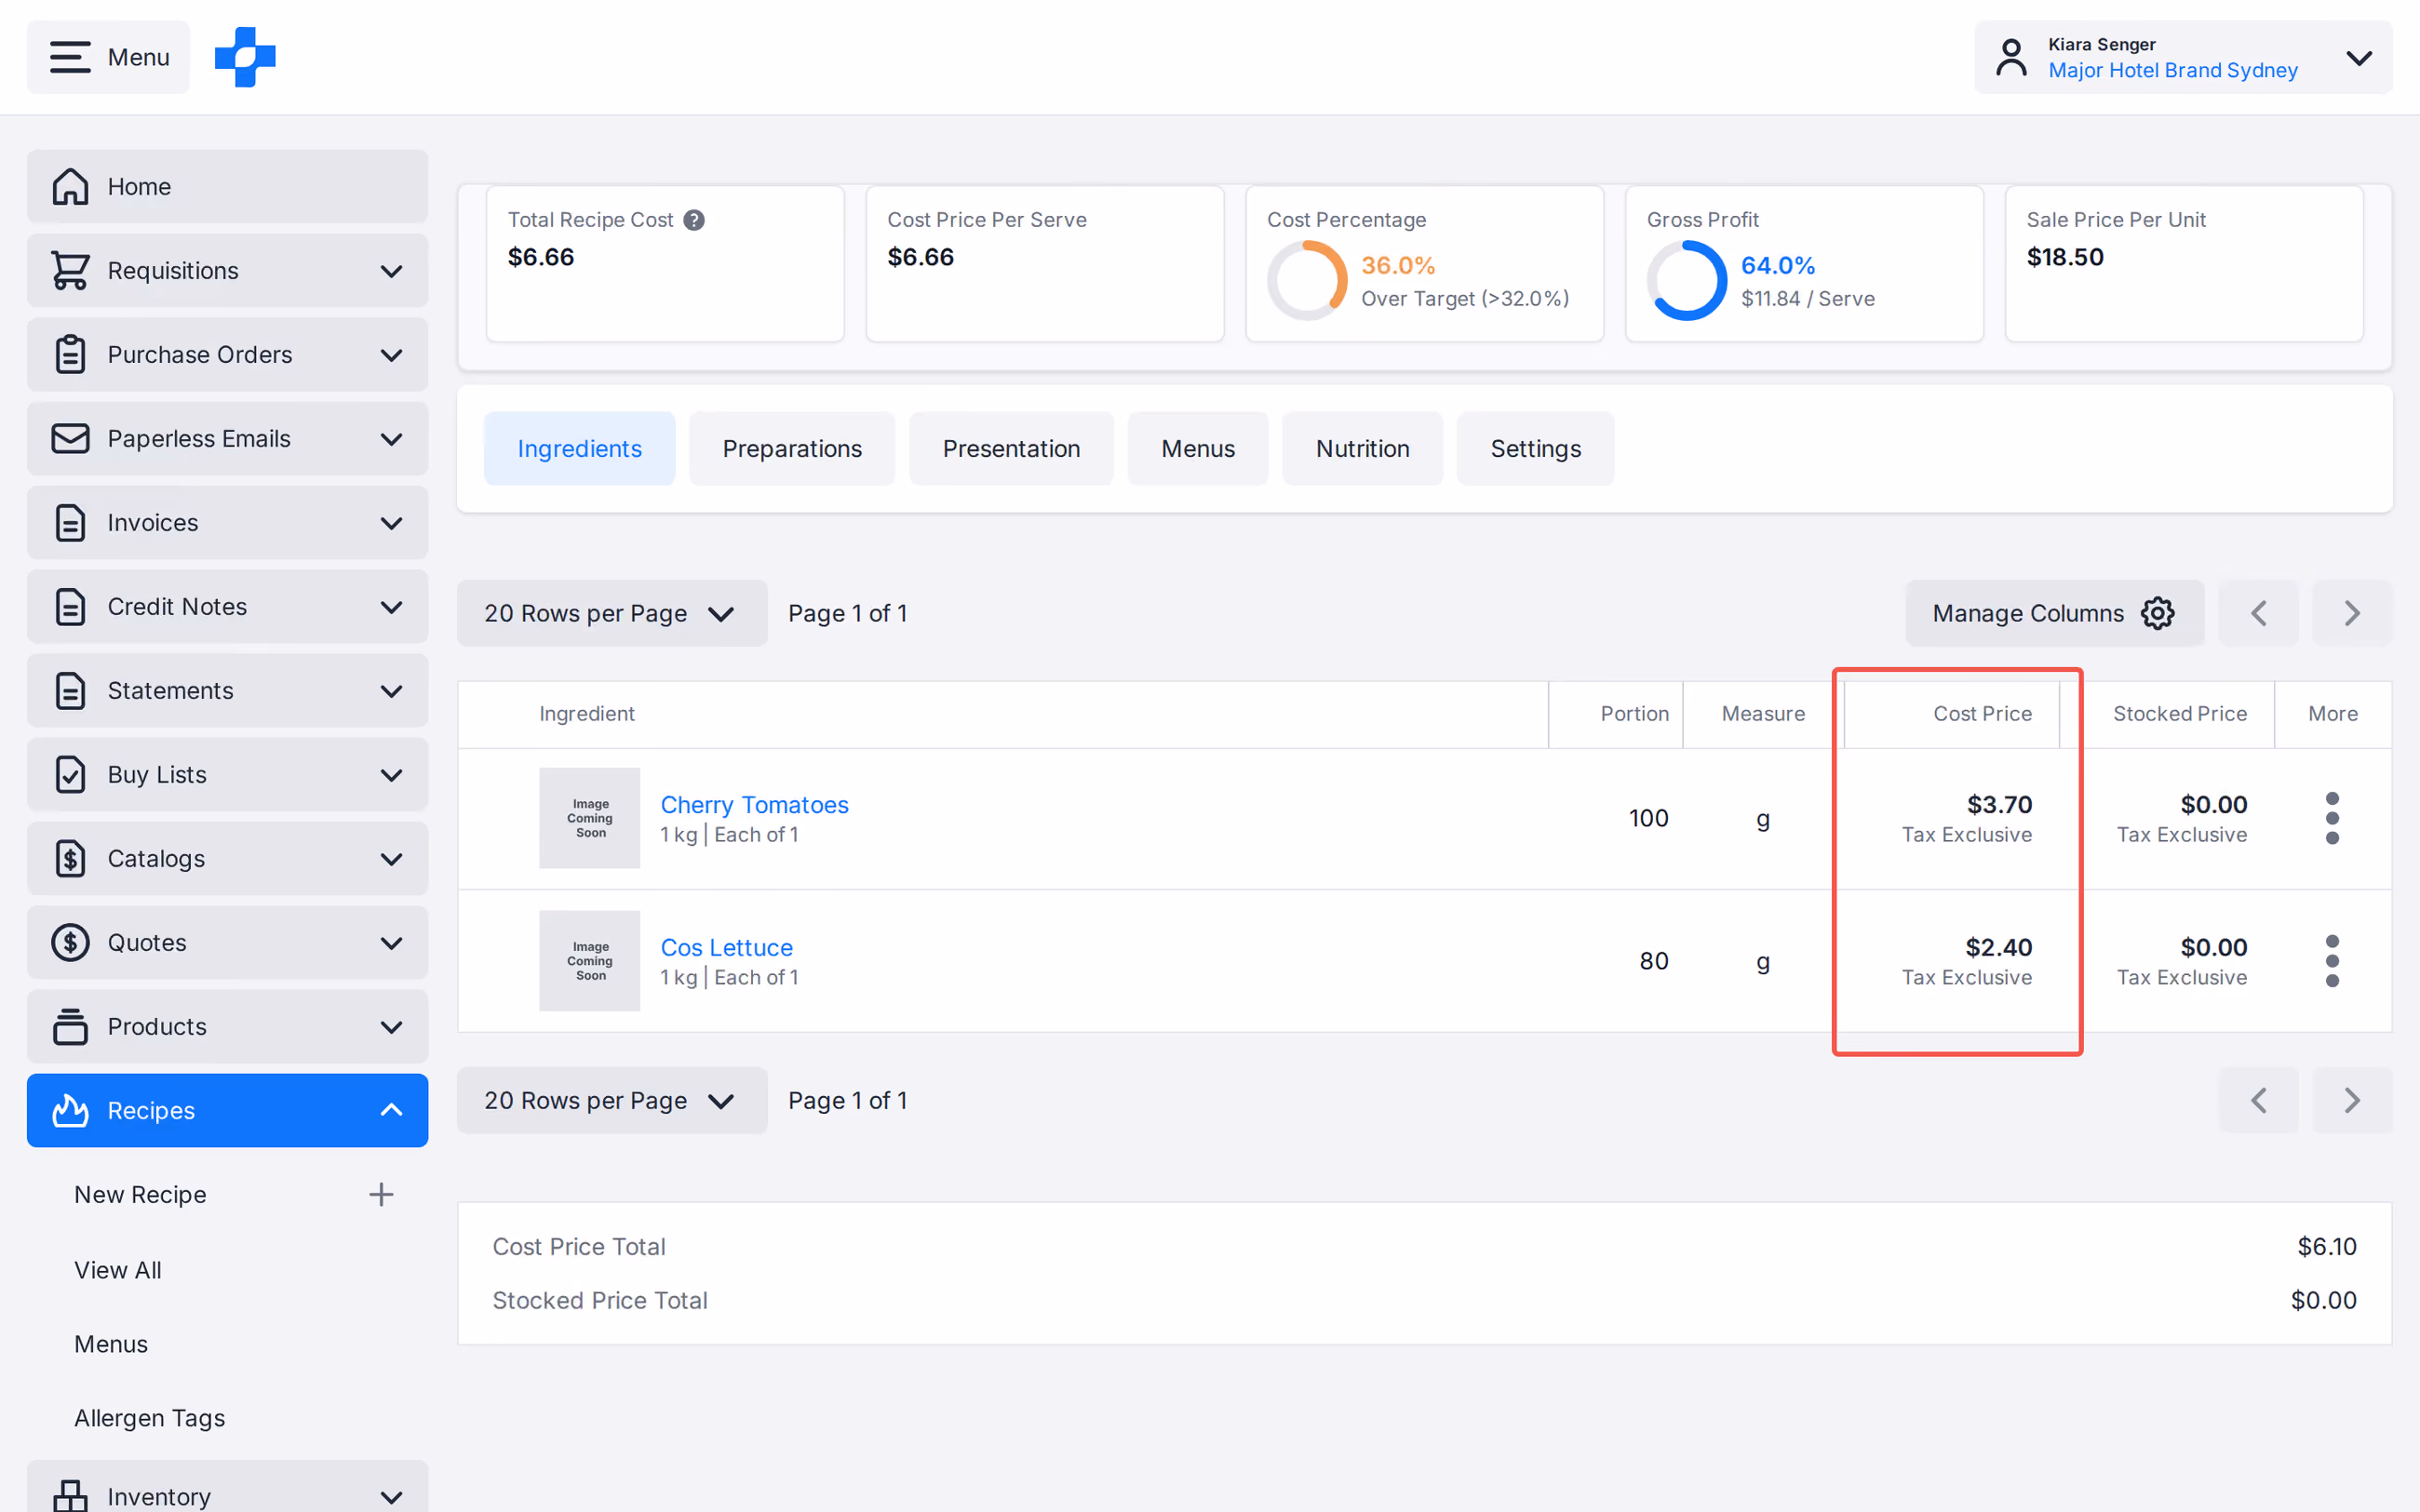Open the Menus submenu item under Recipes
The image size is (2420, 1512).
click(111, 1344)
